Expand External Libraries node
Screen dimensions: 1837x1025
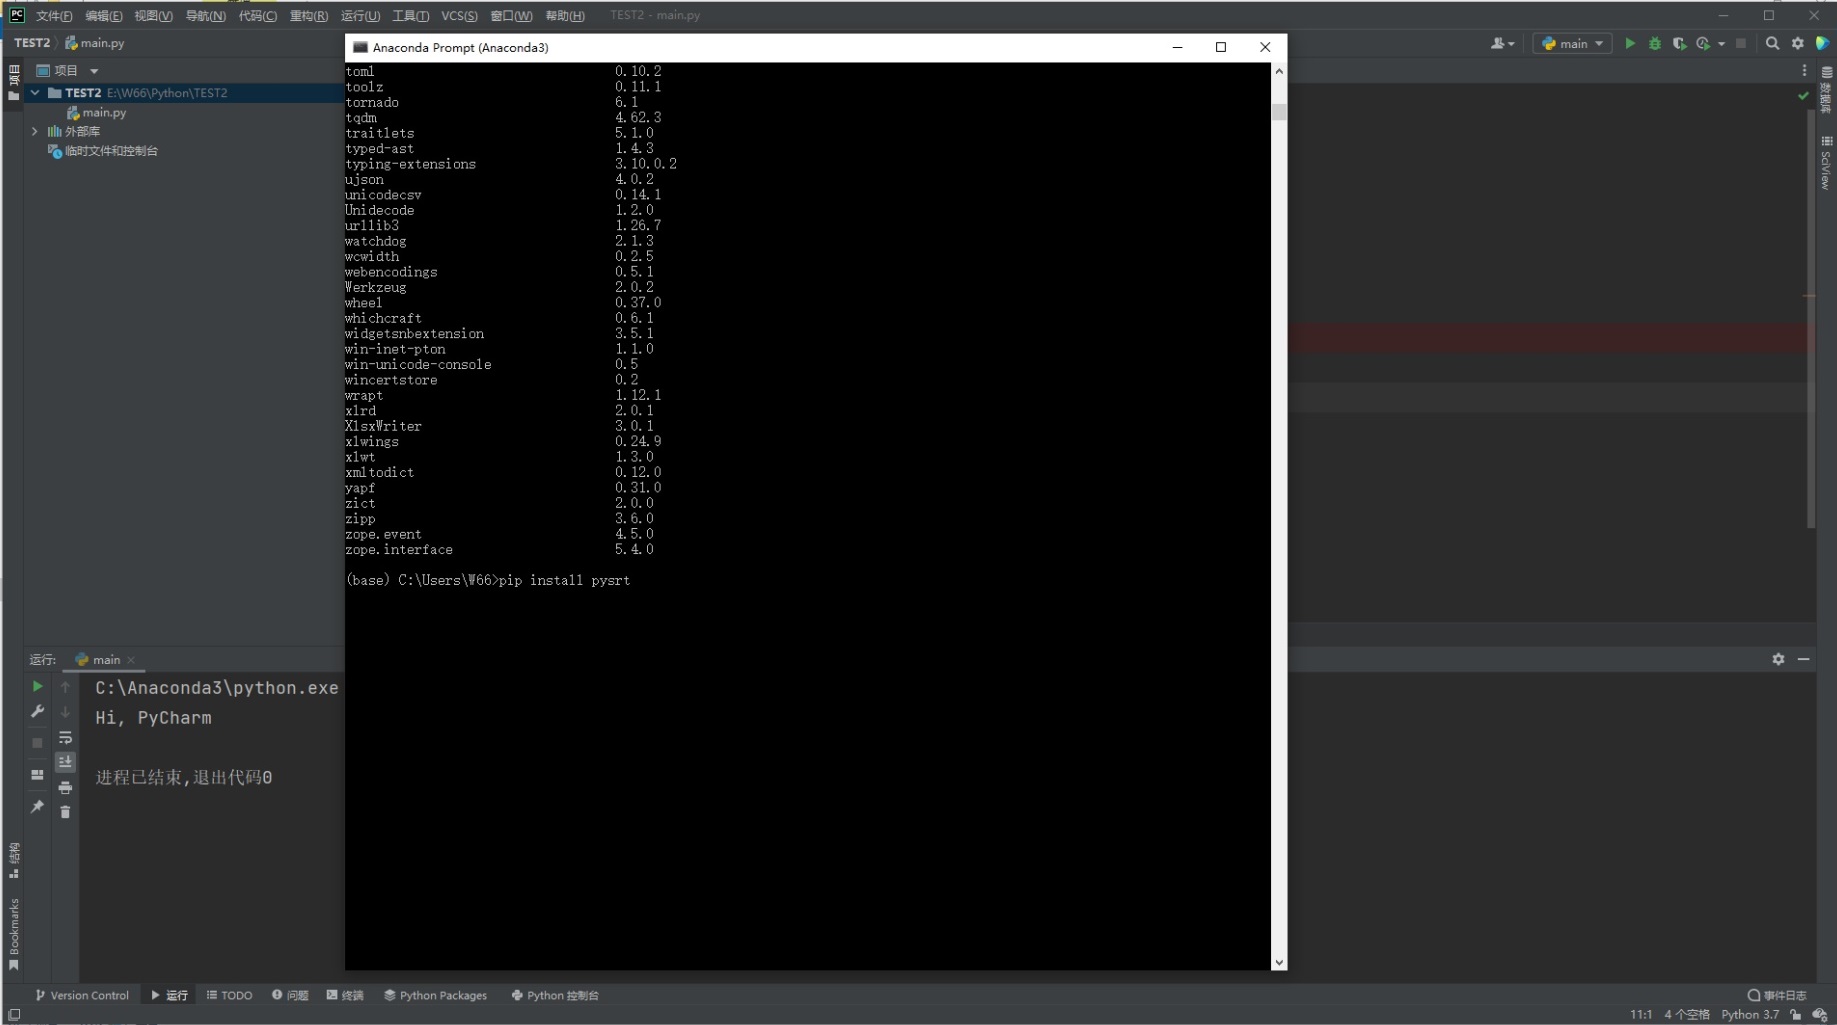tap(35, 131)
